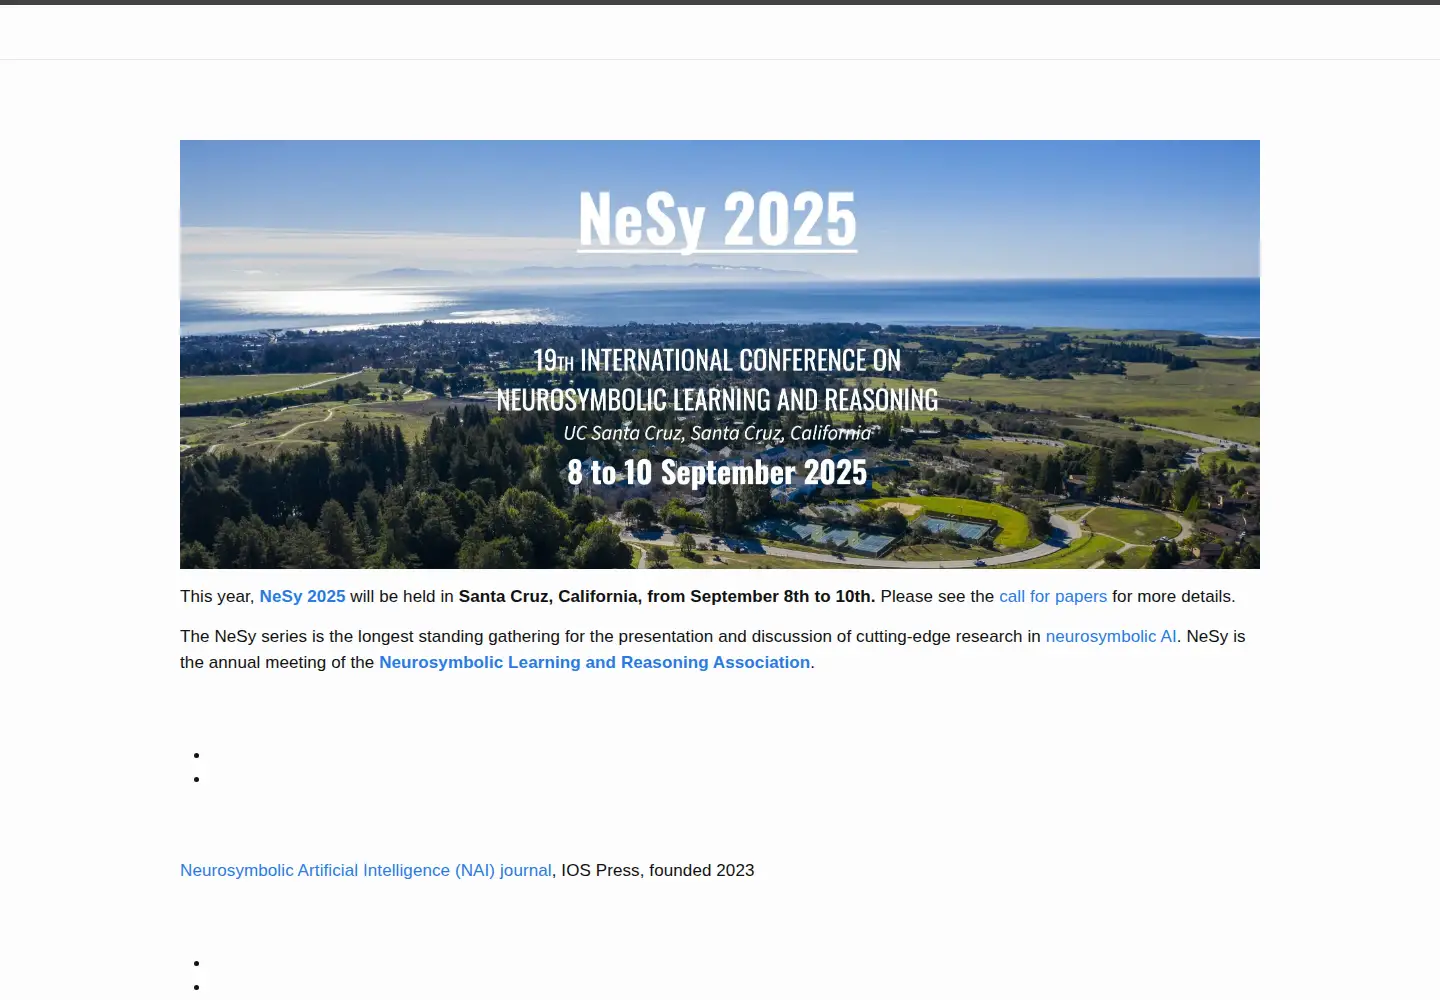Click the "19TH INTERNATIONAL CONFERENCE ON" banner line
This screenshot has width=1440, height=1000.
coord(717,360)
